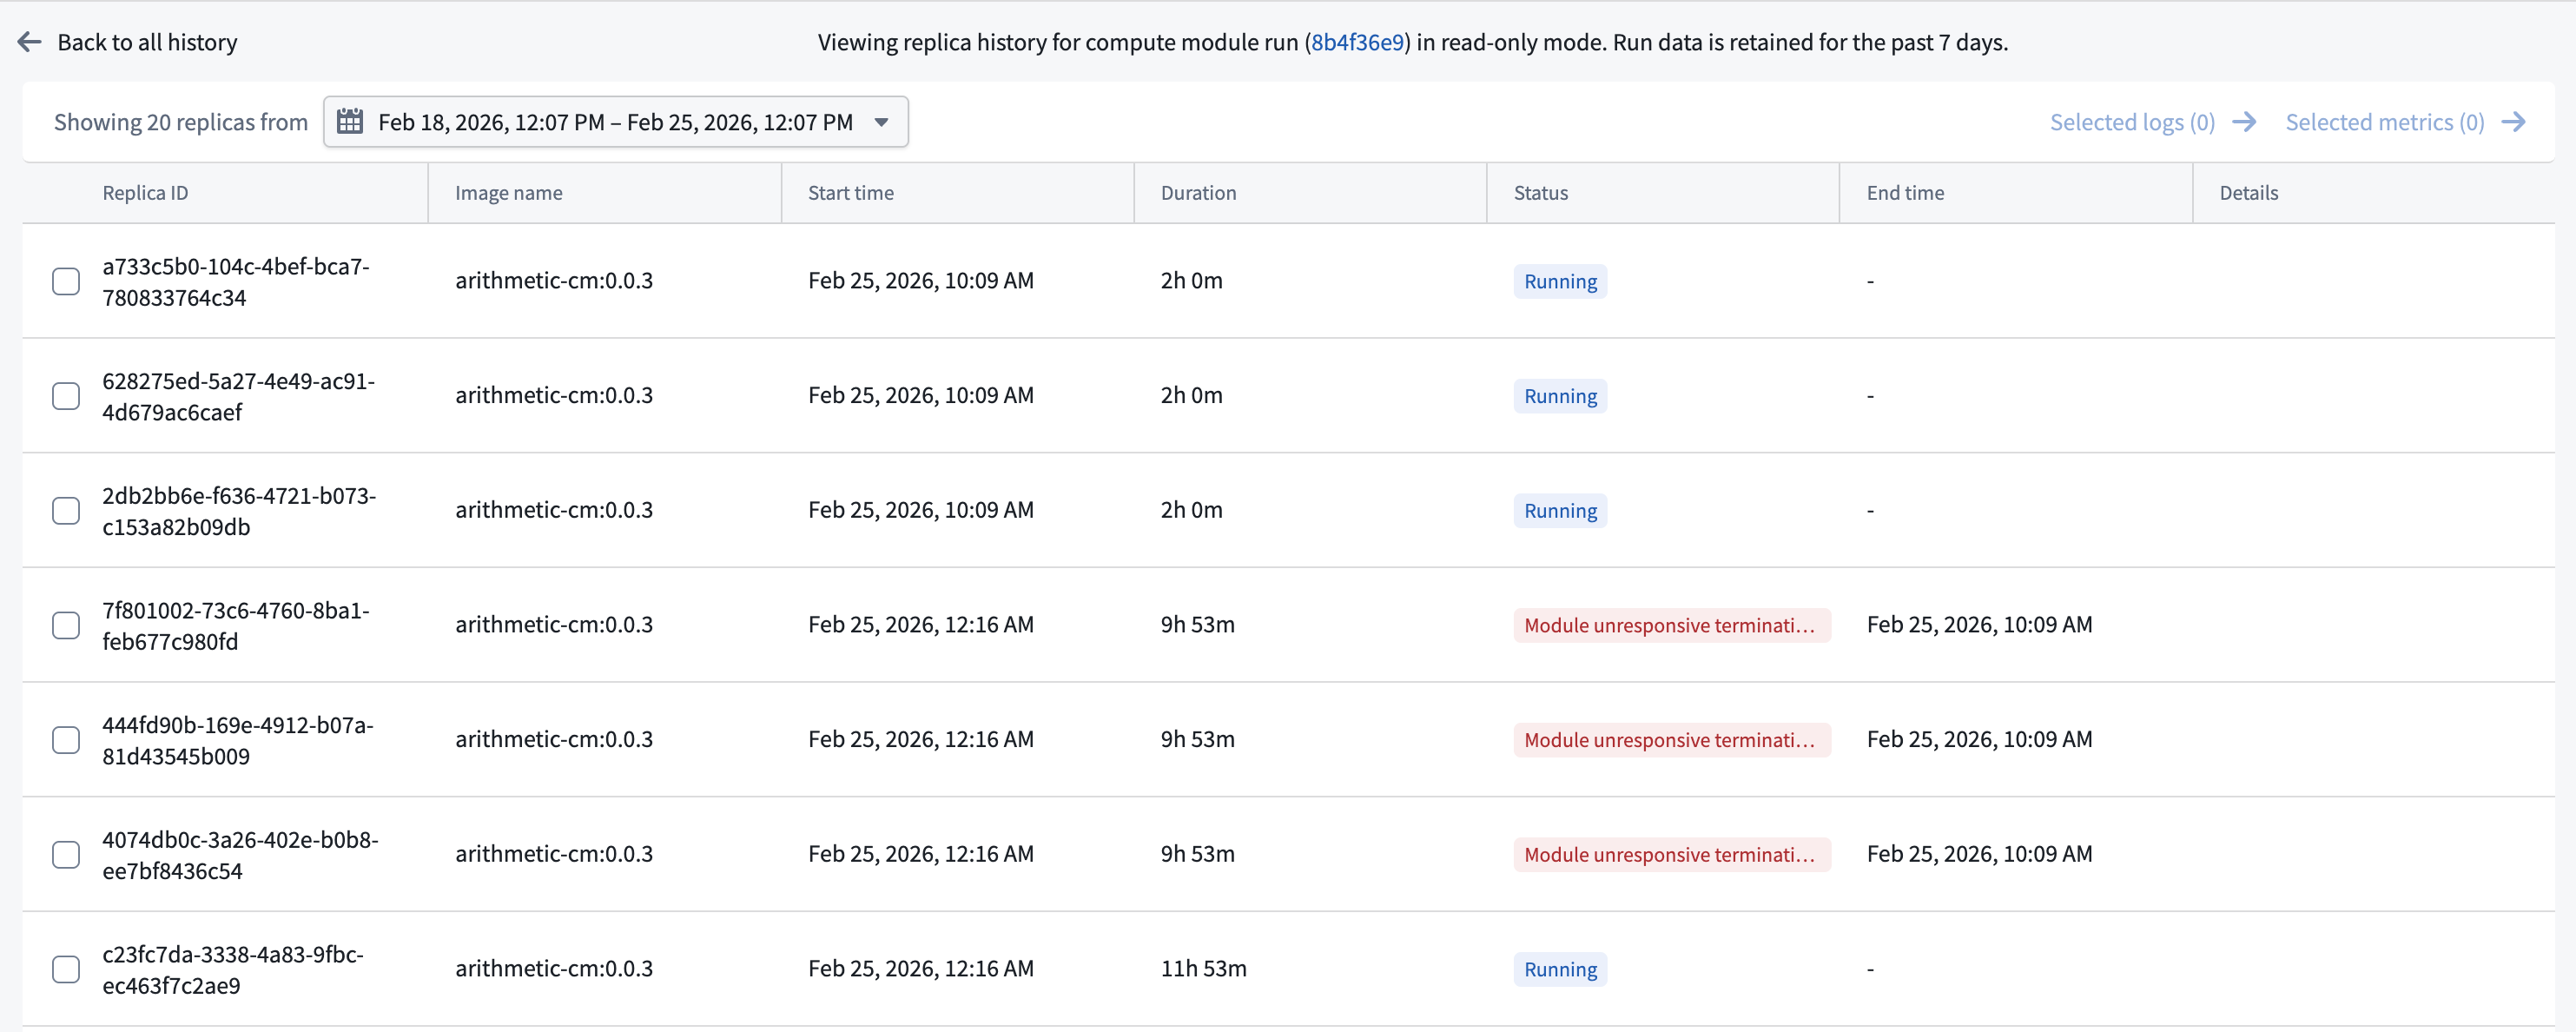Open the Feb 18 – Feb 25 date range picker
Screen dimensions: 2576x1032
pos(615,122)
